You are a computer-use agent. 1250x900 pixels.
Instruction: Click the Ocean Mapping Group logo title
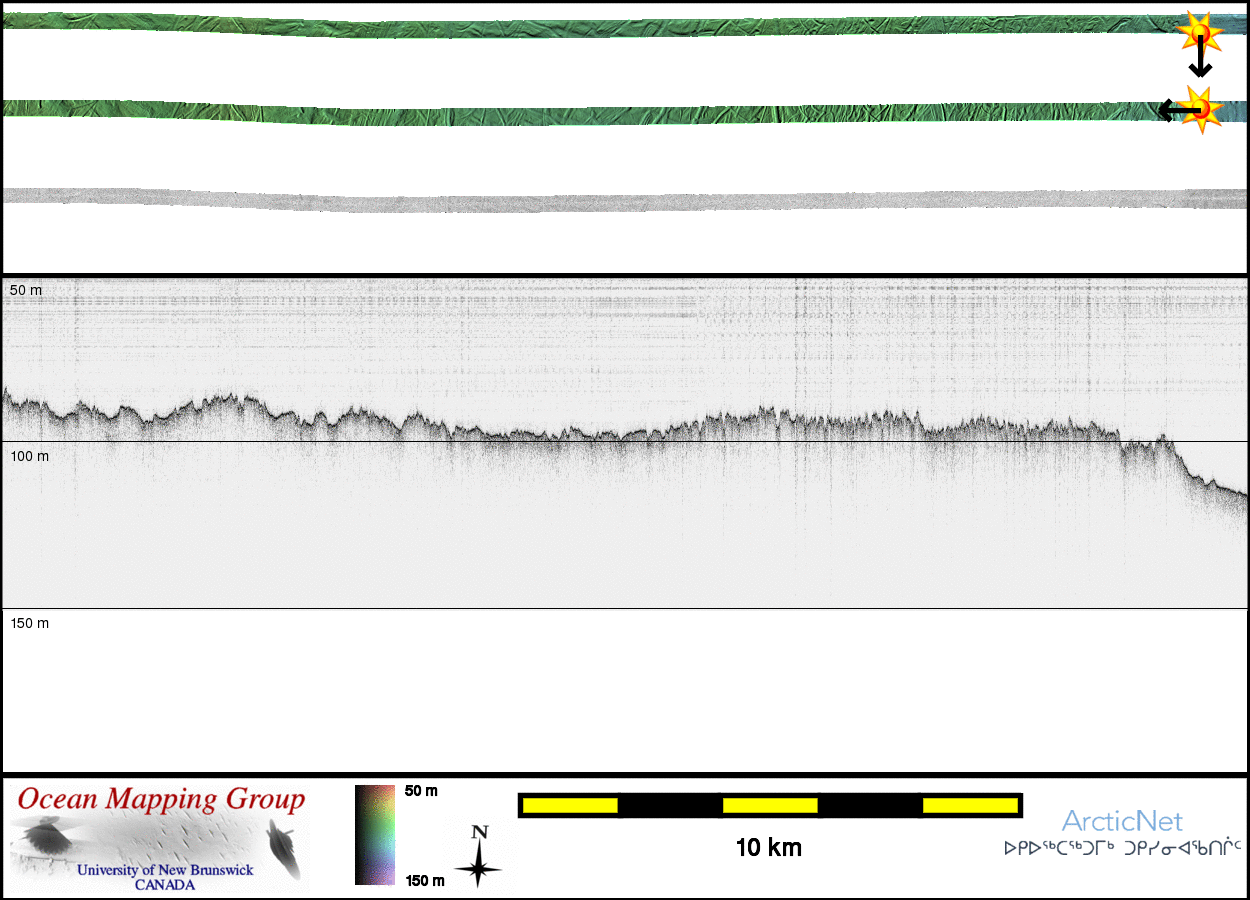pyautogui.click(x=161, y=800)
